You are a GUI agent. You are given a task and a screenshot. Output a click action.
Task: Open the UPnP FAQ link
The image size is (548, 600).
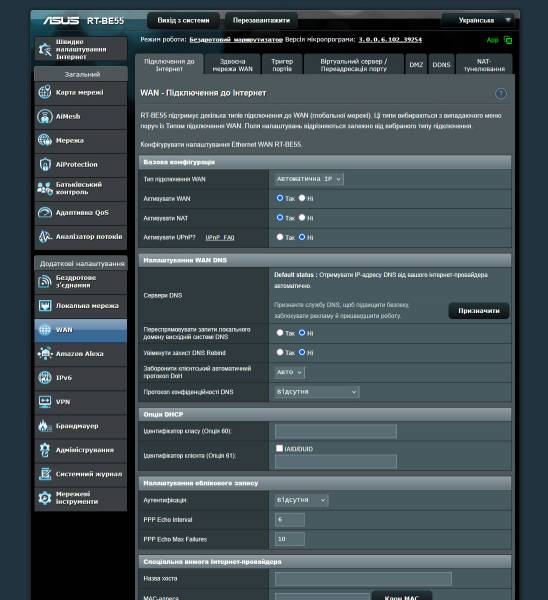coord(220,238)
